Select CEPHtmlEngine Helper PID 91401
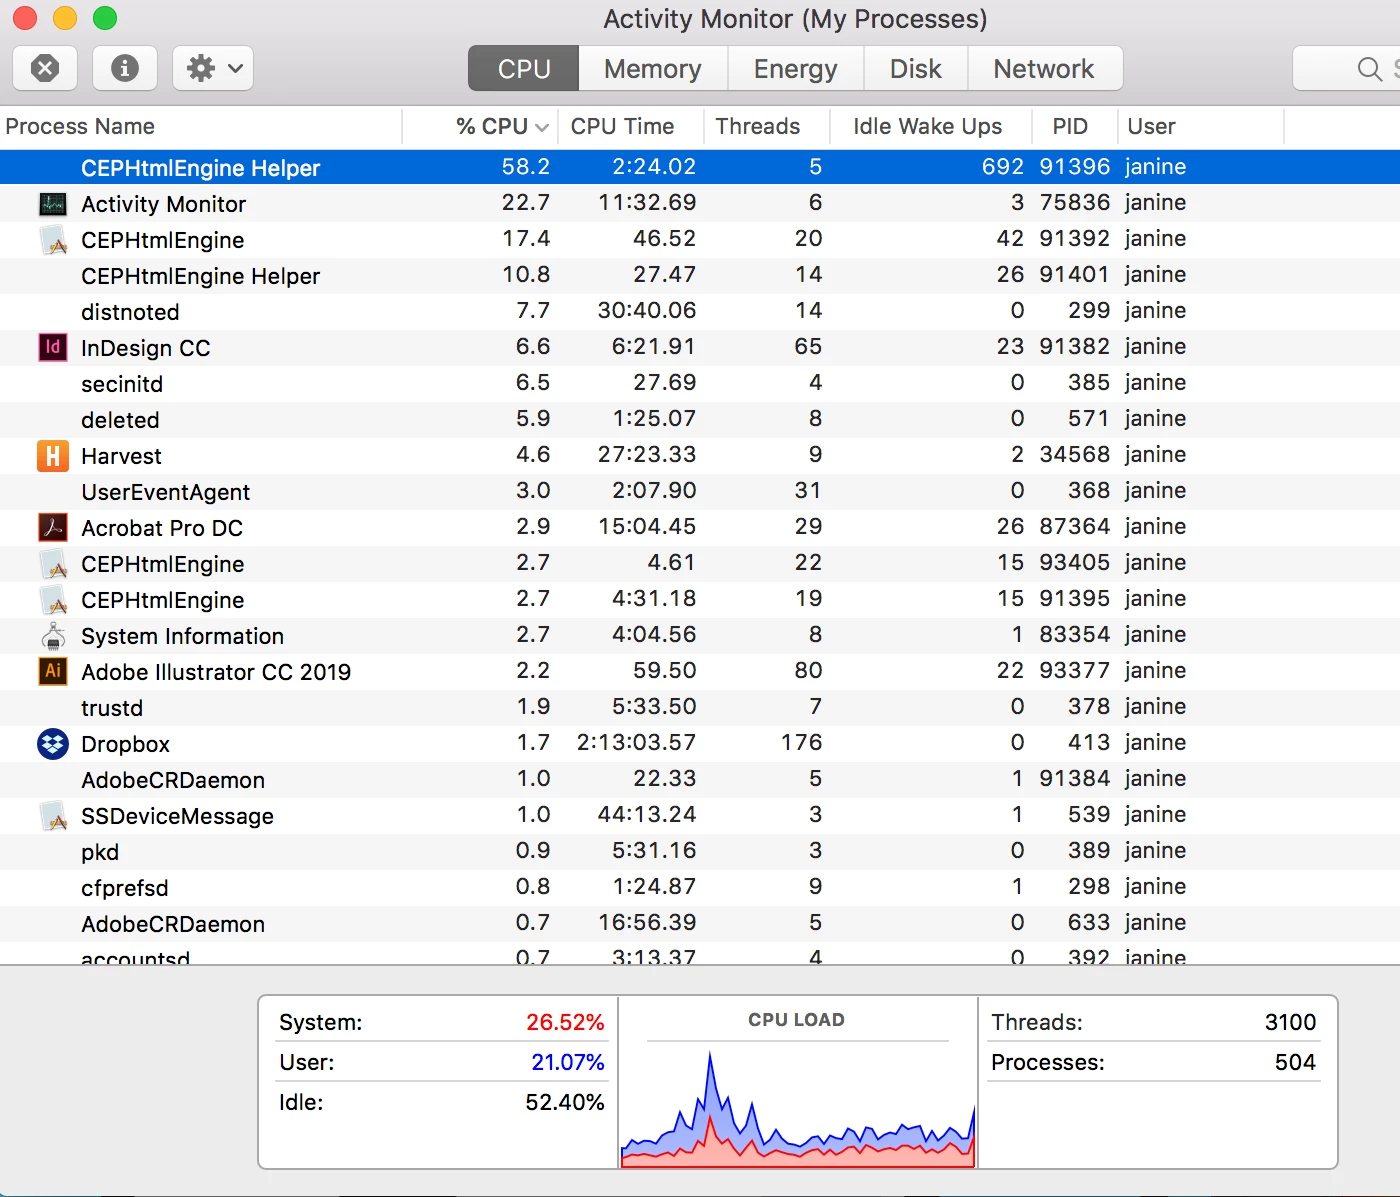1400x1197 pixels. coord(700,276)
